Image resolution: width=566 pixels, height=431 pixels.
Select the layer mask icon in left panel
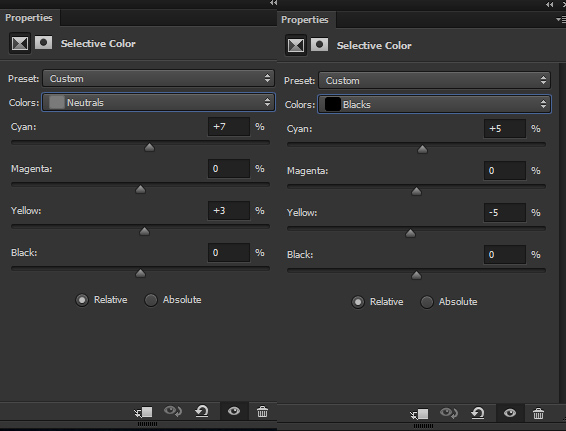click(43, 43)
